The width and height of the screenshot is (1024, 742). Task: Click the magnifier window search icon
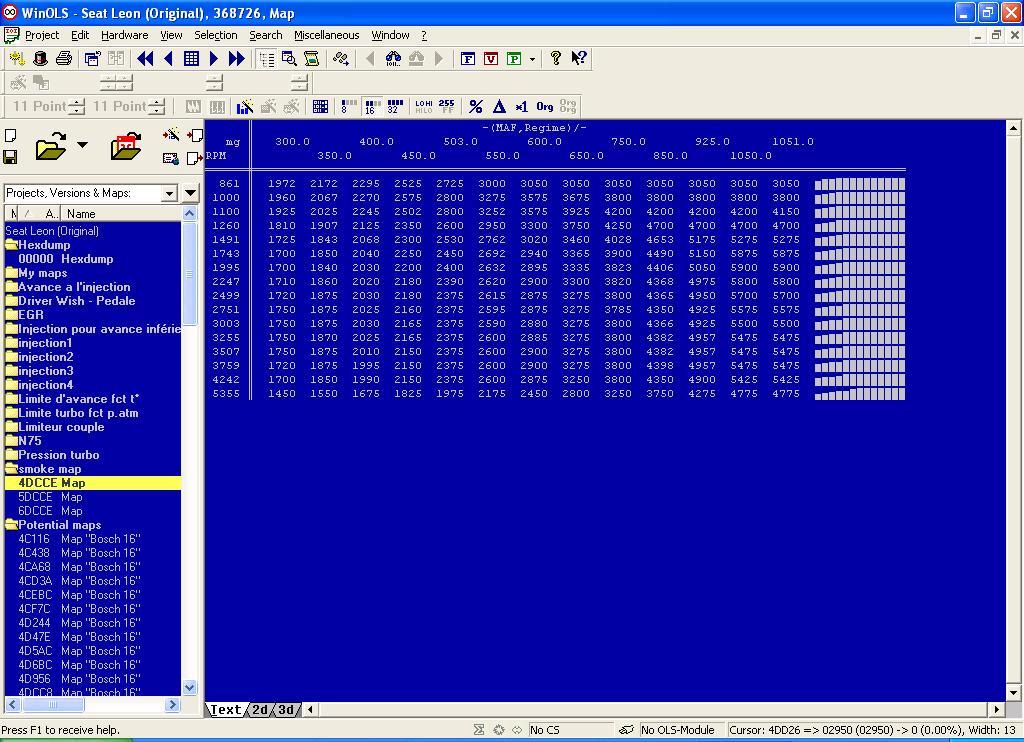coord(289,59)
